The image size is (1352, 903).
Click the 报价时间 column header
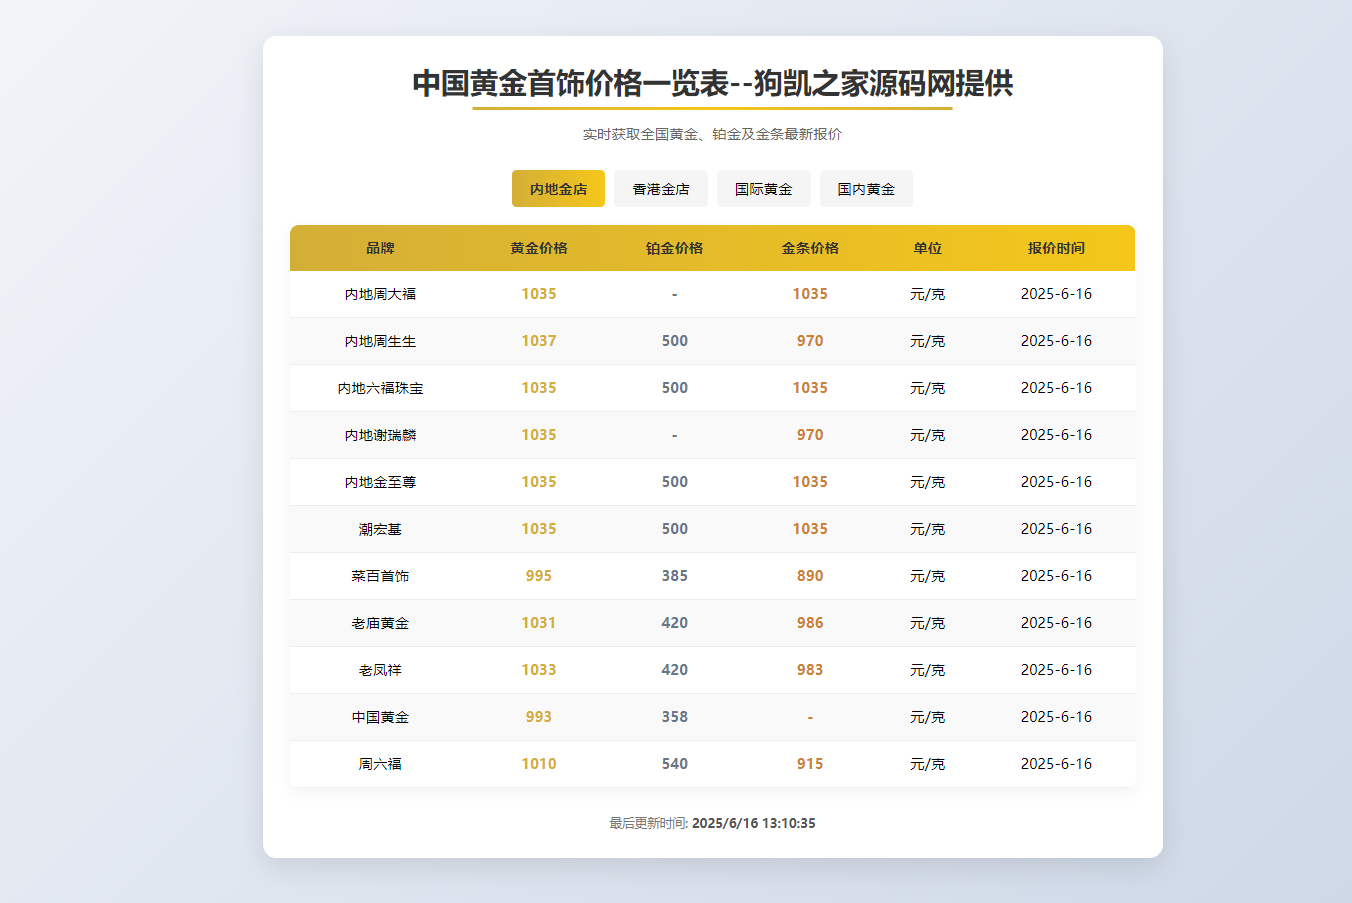pos(1056,248)
